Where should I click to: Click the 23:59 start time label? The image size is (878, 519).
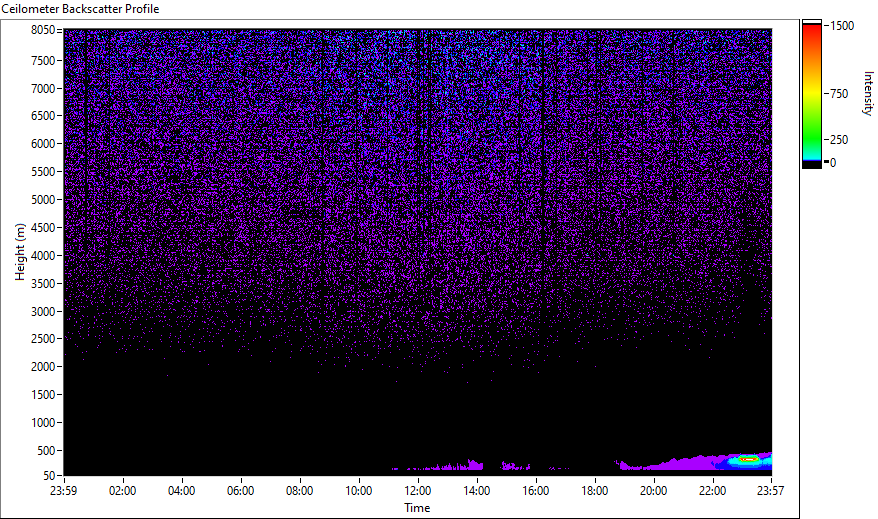coord(63,491)
